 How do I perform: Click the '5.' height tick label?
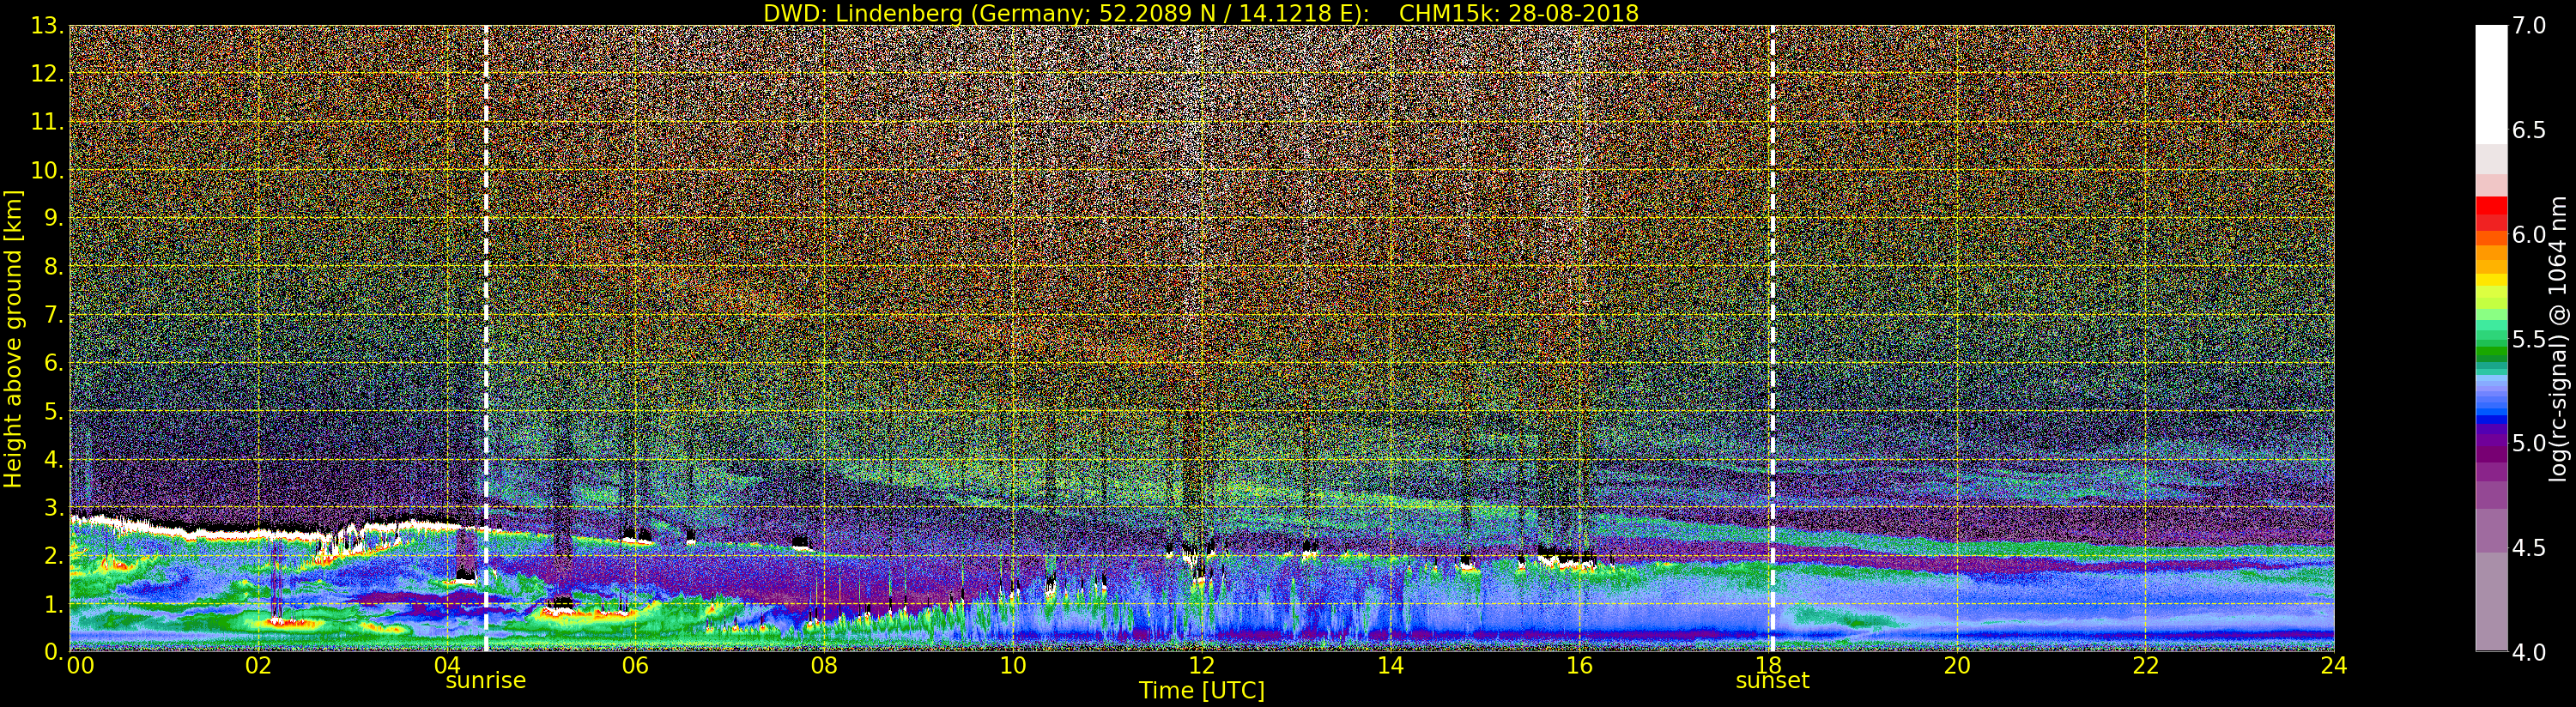coord(53,411)
